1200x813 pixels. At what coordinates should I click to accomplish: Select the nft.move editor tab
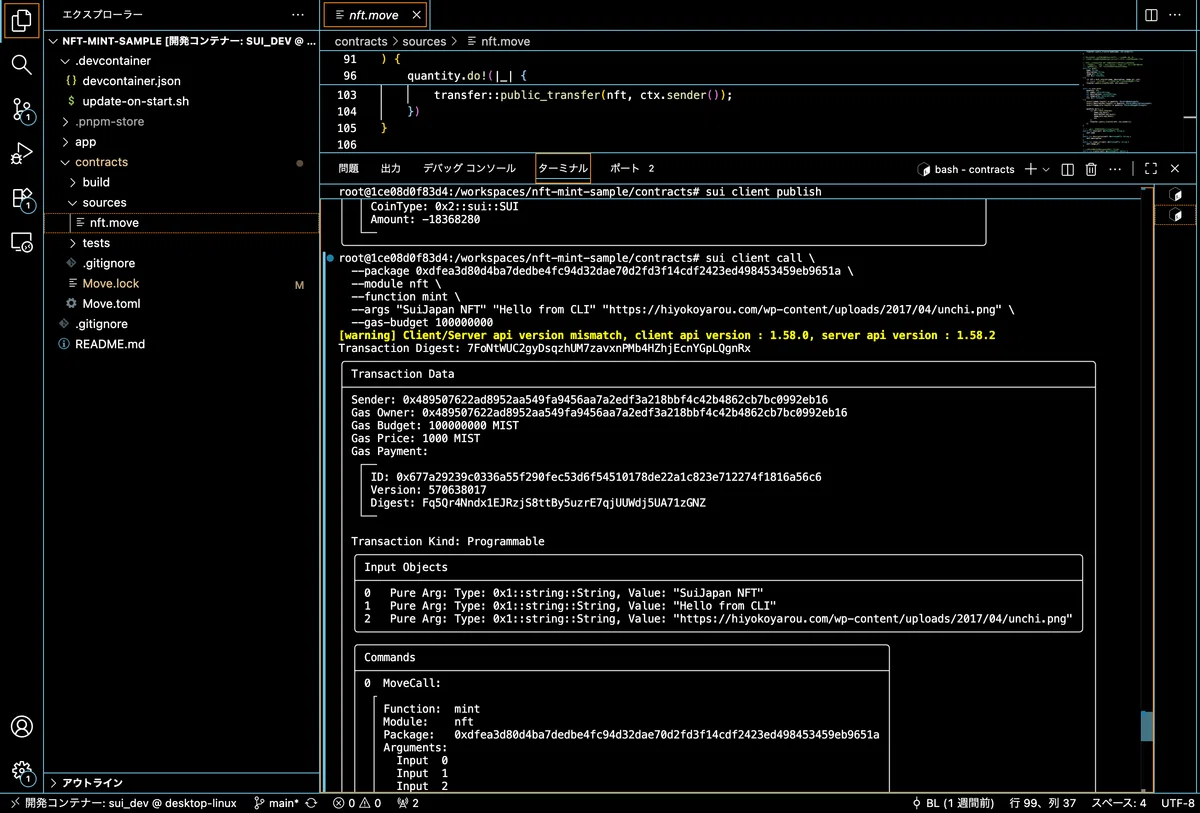375,15
